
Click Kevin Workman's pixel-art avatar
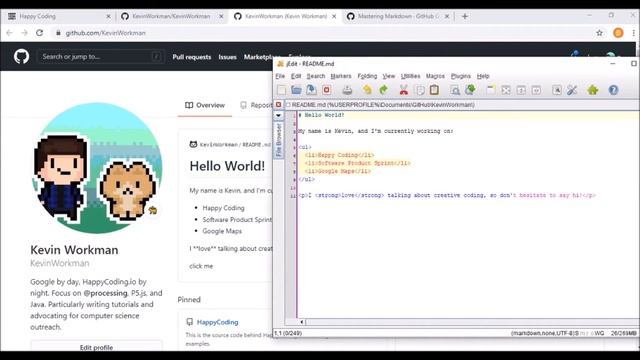pos(97,168)
